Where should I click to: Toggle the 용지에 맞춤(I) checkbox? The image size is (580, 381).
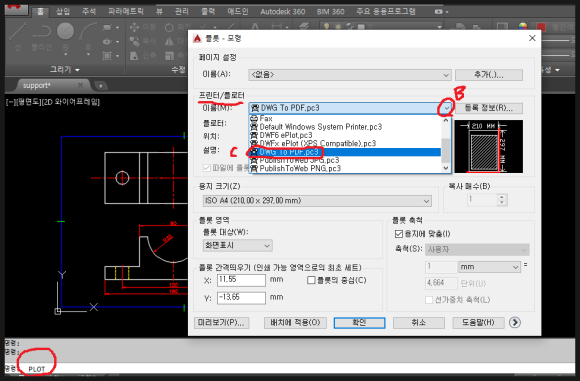coord(399,234)
